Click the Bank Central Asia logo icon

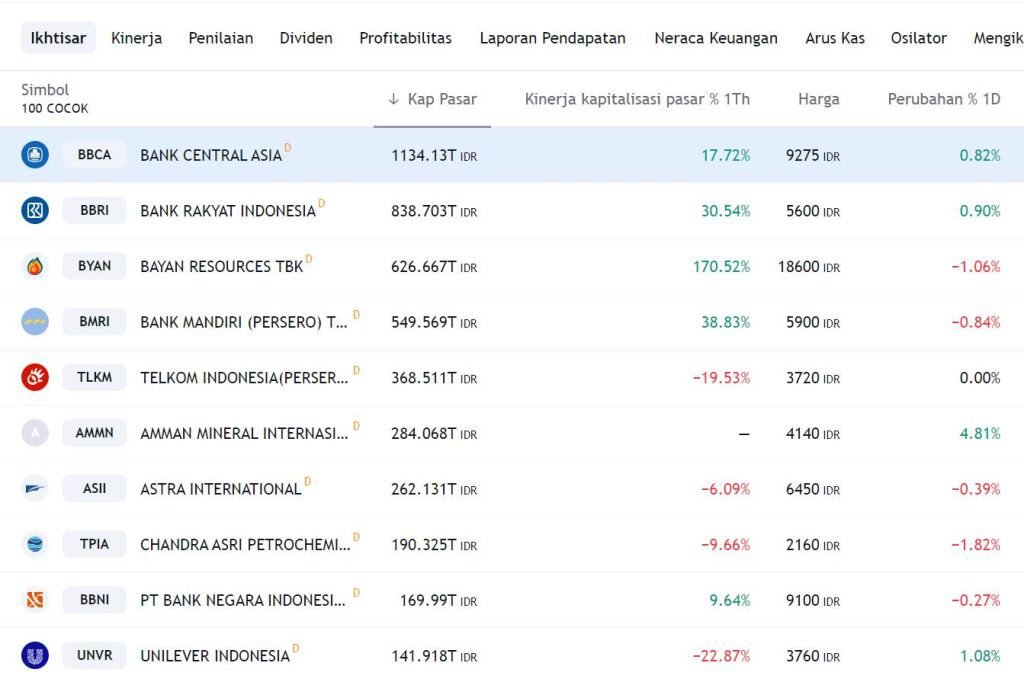point(36,155)
